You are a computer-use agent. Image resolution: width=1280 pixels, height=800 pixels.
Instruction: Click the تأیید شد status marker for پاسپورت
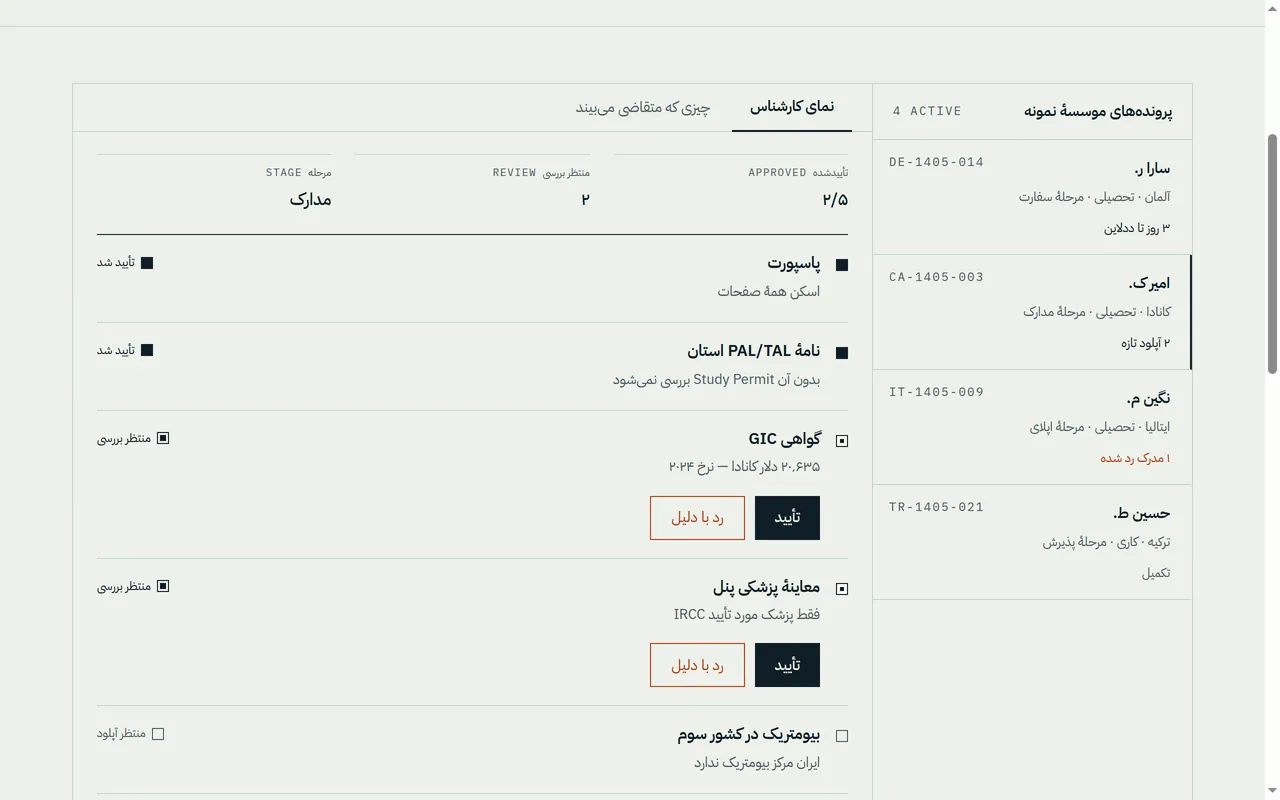pos(125,263)
